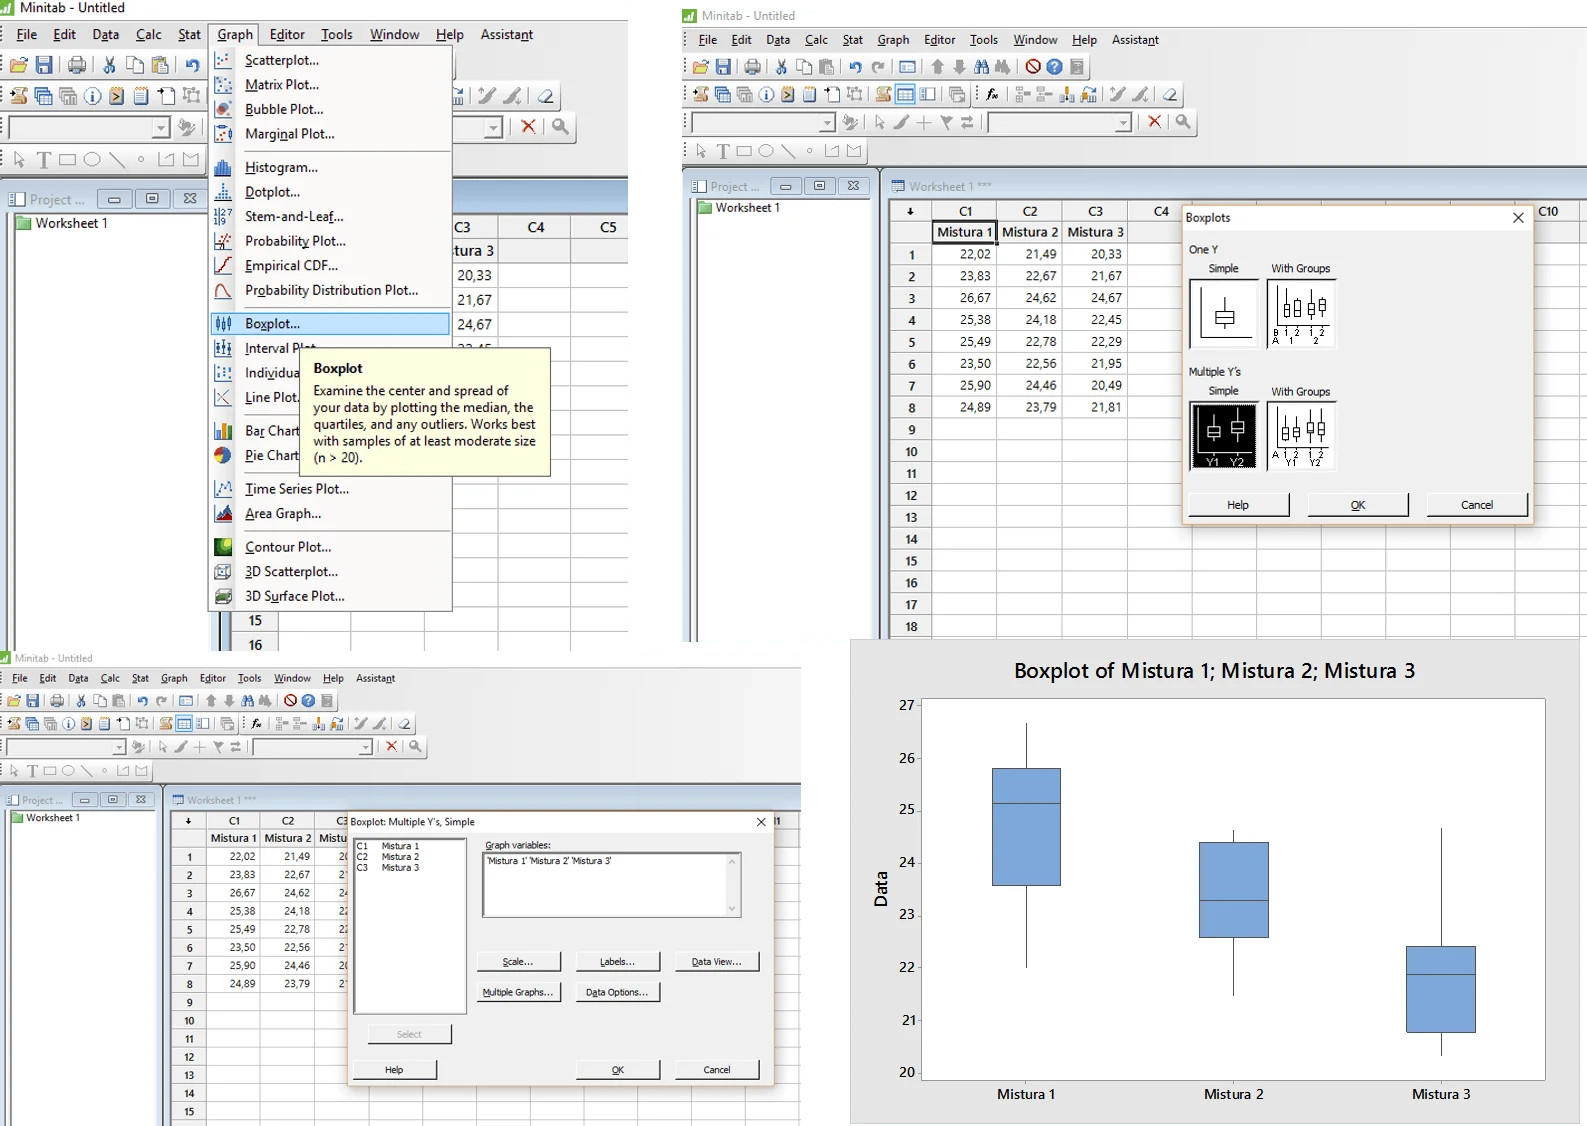
Task: Click the blue Mistura 1 box in the chart
Action: [1026, 826]
